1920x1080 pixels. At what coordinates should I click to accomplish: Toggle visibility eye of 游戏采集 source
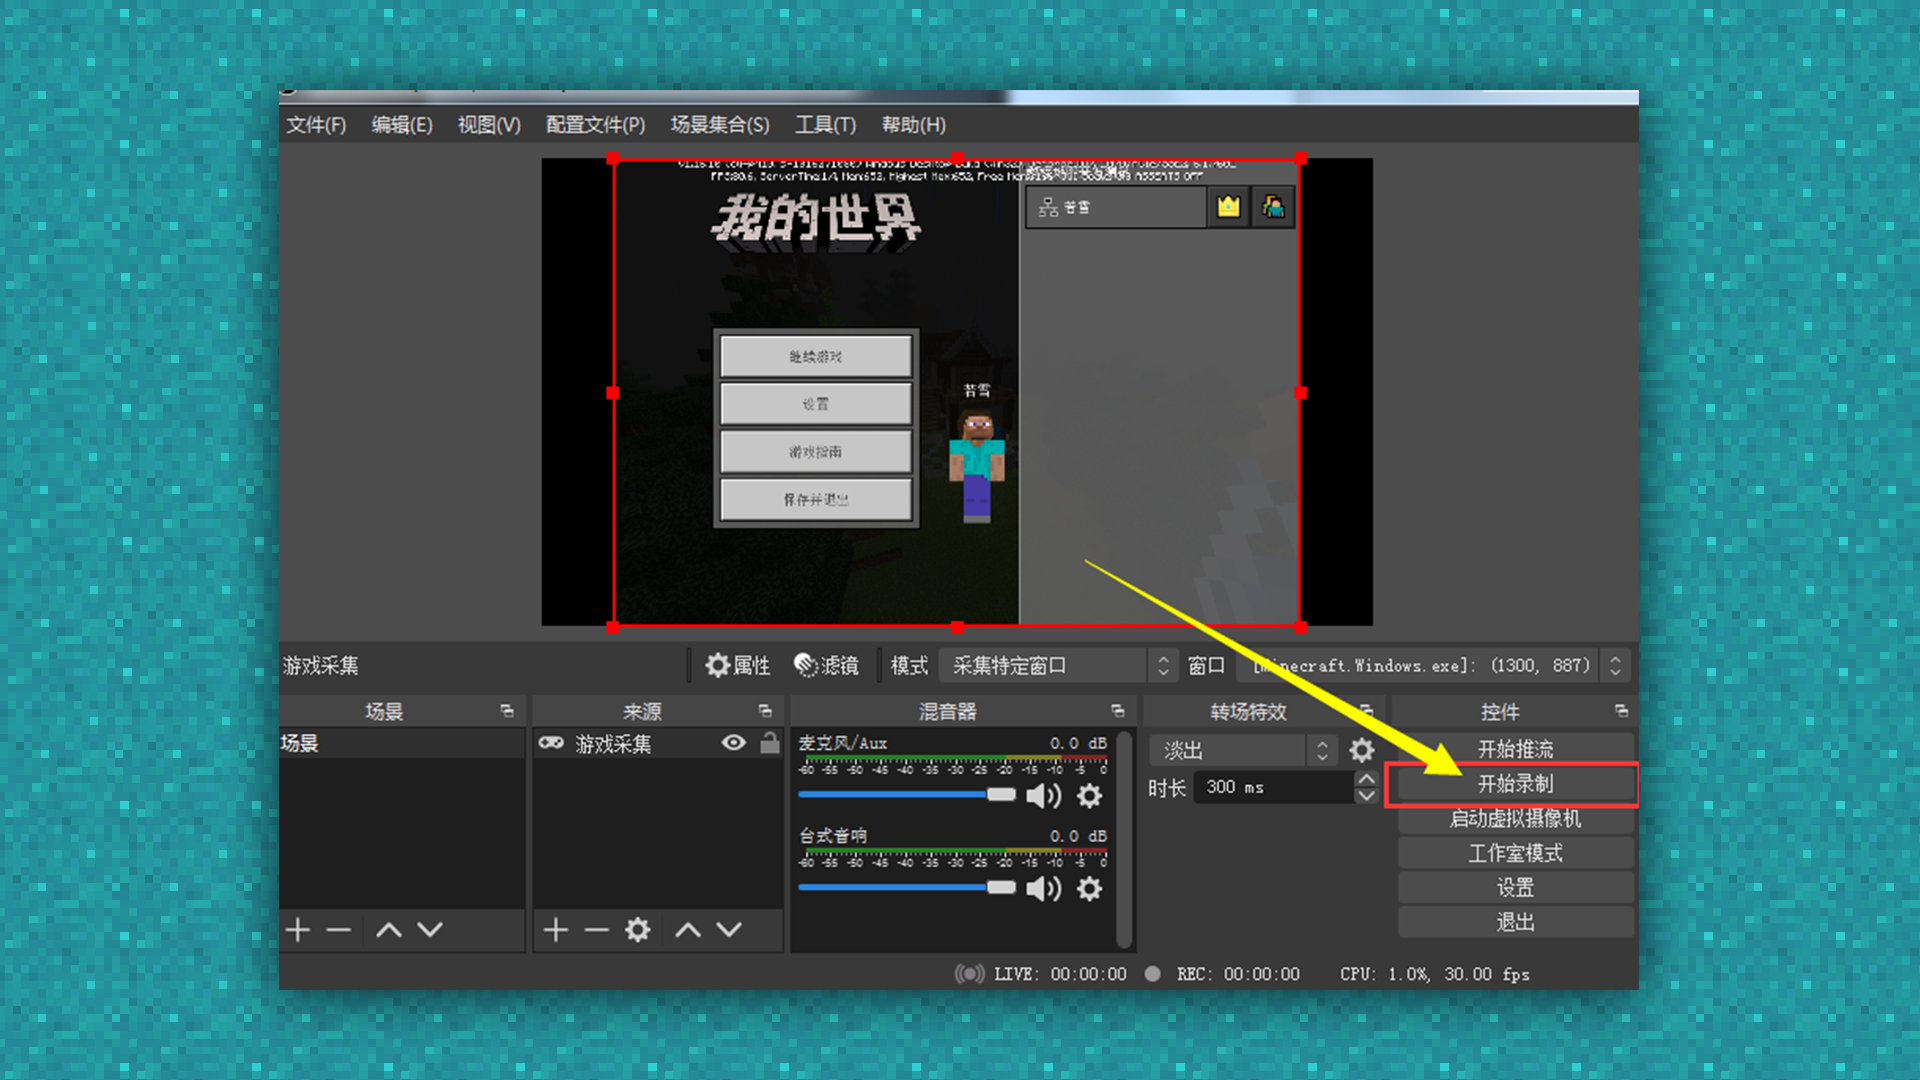(733, 743)
